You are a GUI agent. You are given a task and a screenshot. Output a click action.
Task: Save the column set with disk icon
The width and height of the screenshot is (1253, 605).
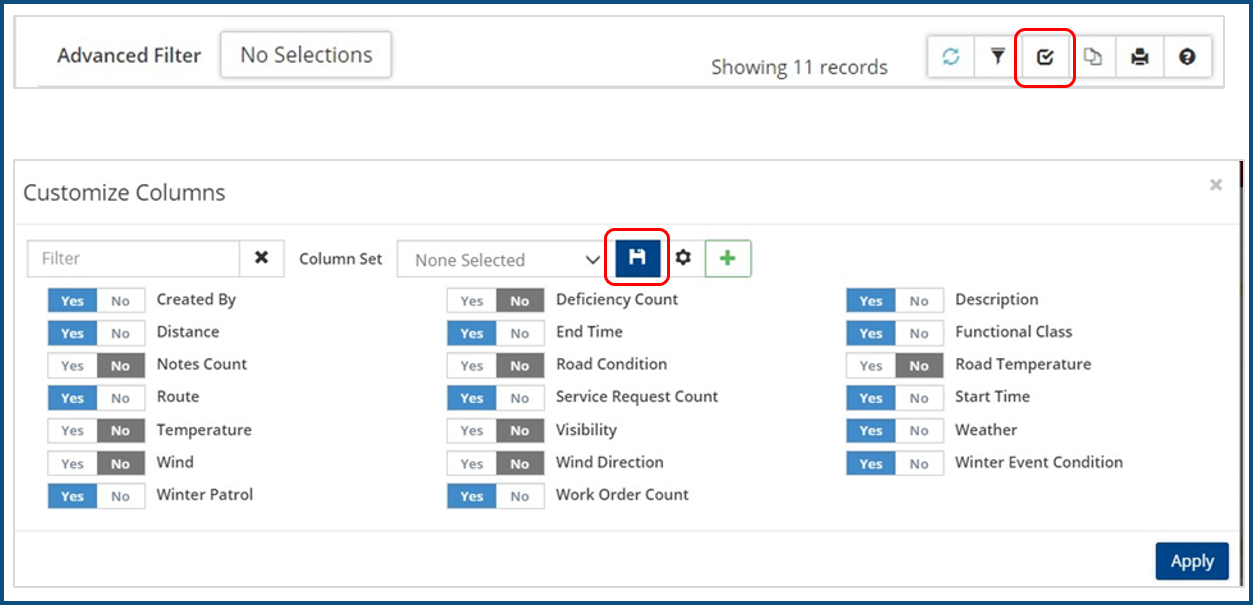click(x=637, y=258)
